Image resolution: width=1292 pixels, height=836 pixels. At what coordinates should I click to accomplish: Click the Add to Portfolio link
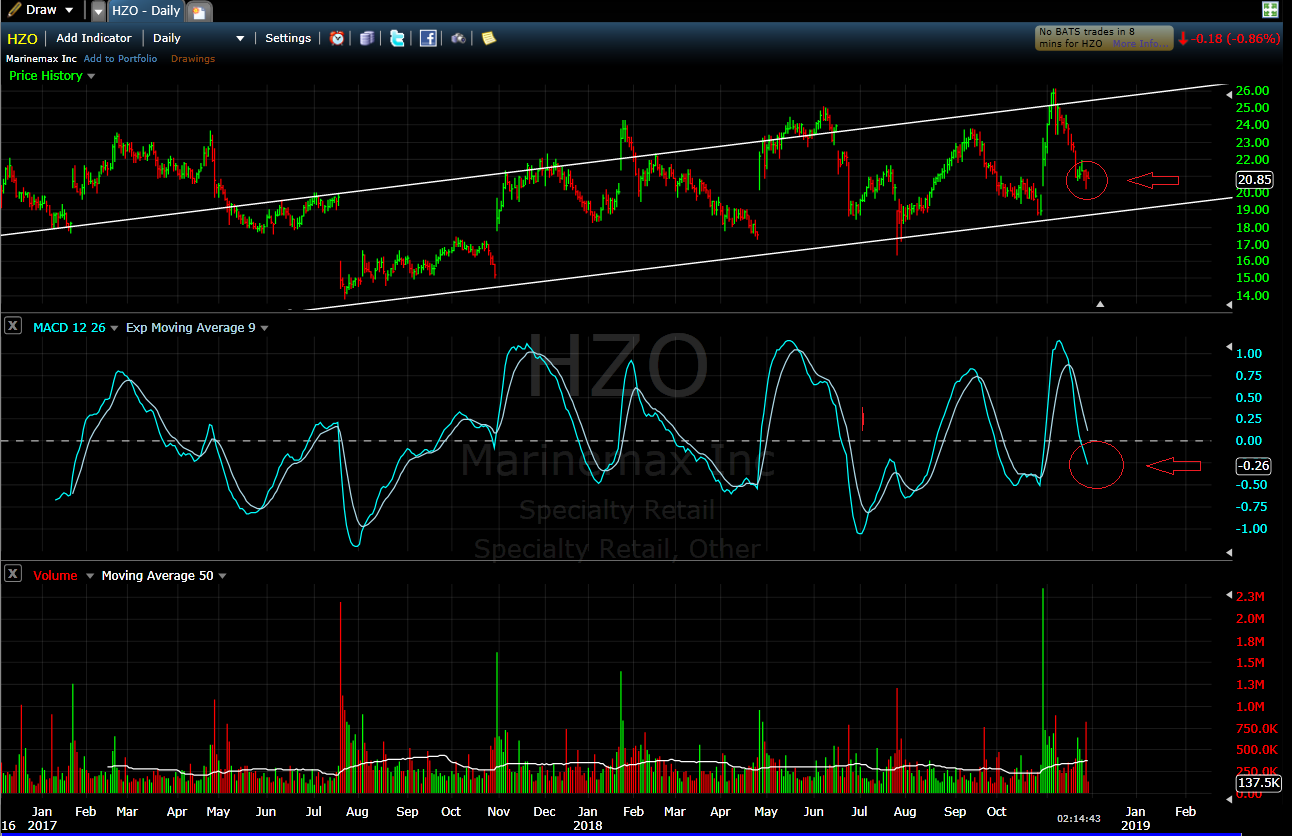pyautogui.click(x=120, y=59)
